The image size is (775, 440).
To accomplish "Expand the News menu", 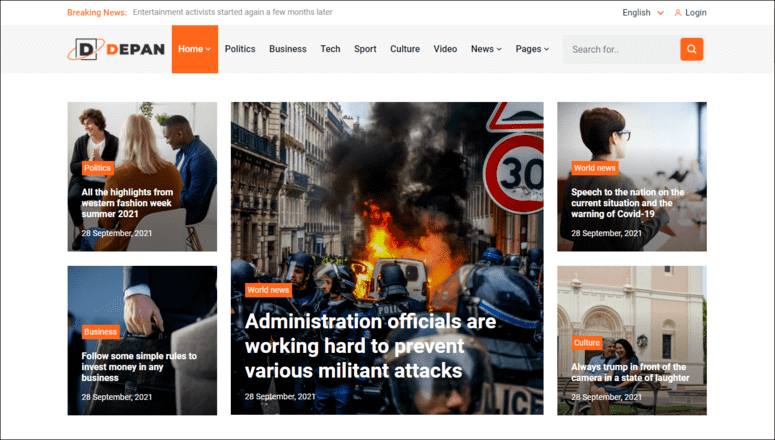I will tap(486, 49).
